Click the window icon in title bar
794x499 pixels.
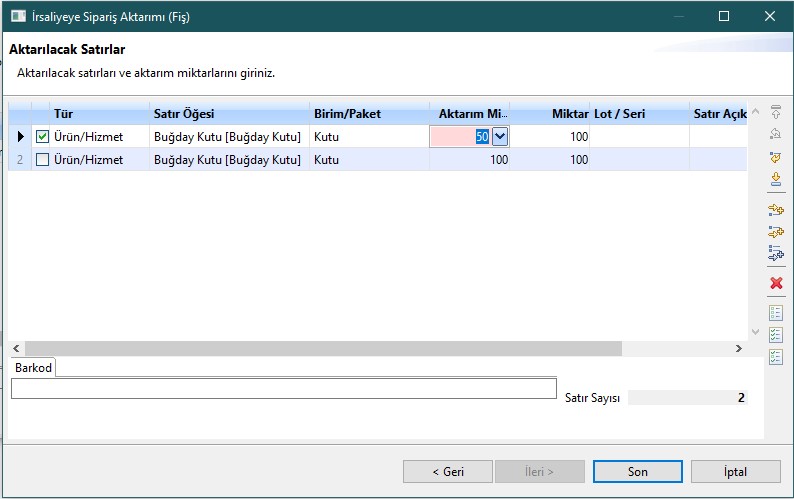click(x=18, y=17)
